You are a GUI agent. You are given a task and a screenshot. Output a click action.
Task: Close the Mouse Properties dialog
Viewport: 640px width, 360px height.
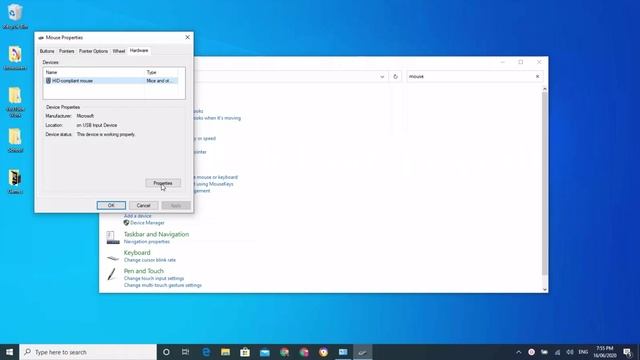point(187,37)
